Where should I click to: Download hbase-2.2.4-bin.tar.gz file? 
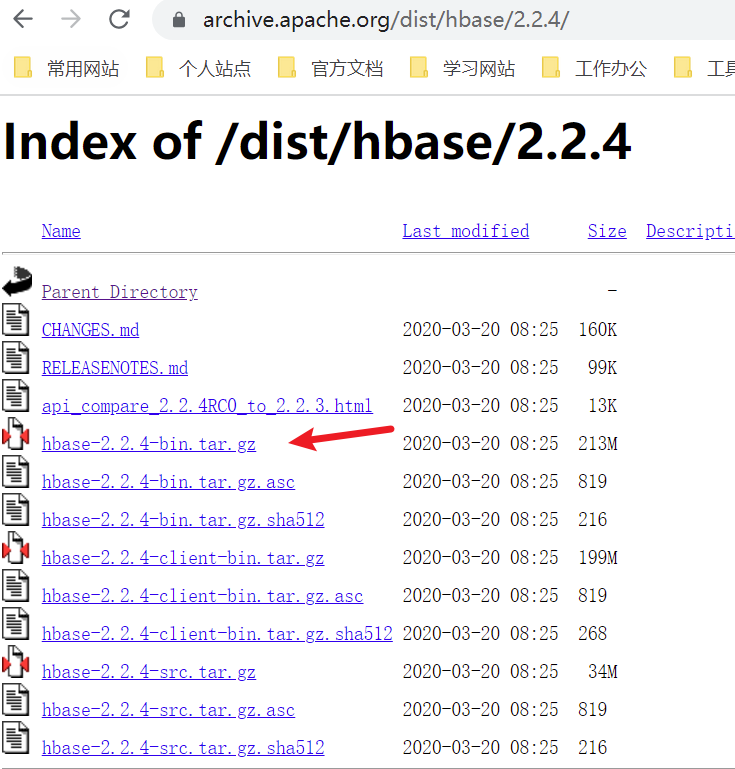pos(149,444)
